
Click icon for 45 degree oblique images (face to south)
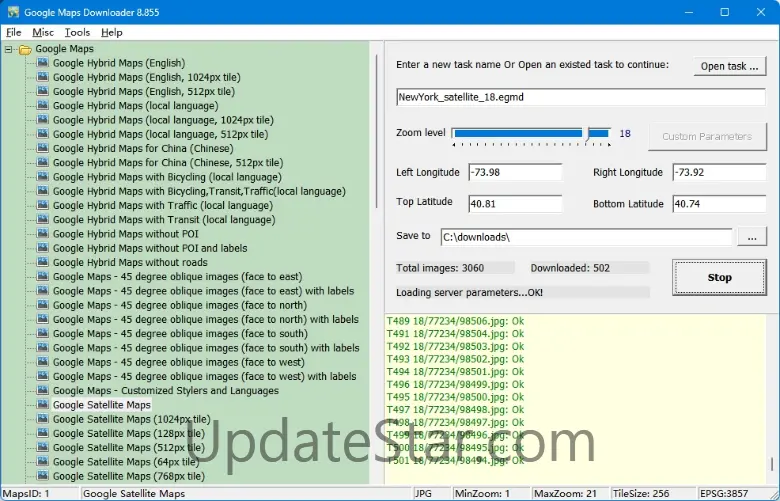pos(43,333)
